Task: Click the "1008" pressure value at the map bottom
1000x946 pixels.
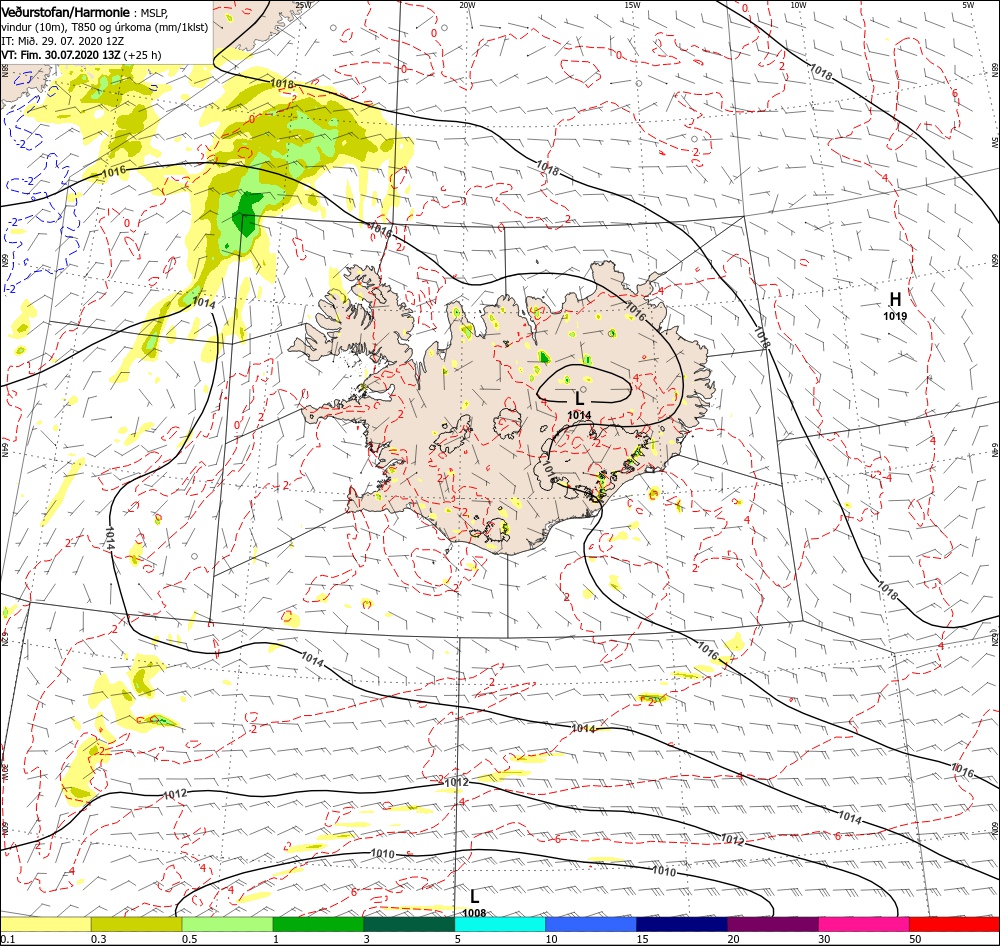Action: pos(474,913)
